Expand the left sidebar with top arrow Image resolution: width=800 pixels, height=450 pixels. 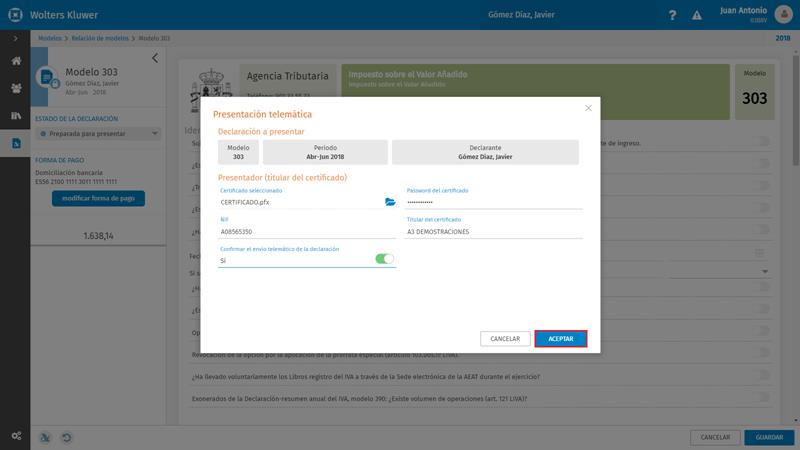point(15,38)
